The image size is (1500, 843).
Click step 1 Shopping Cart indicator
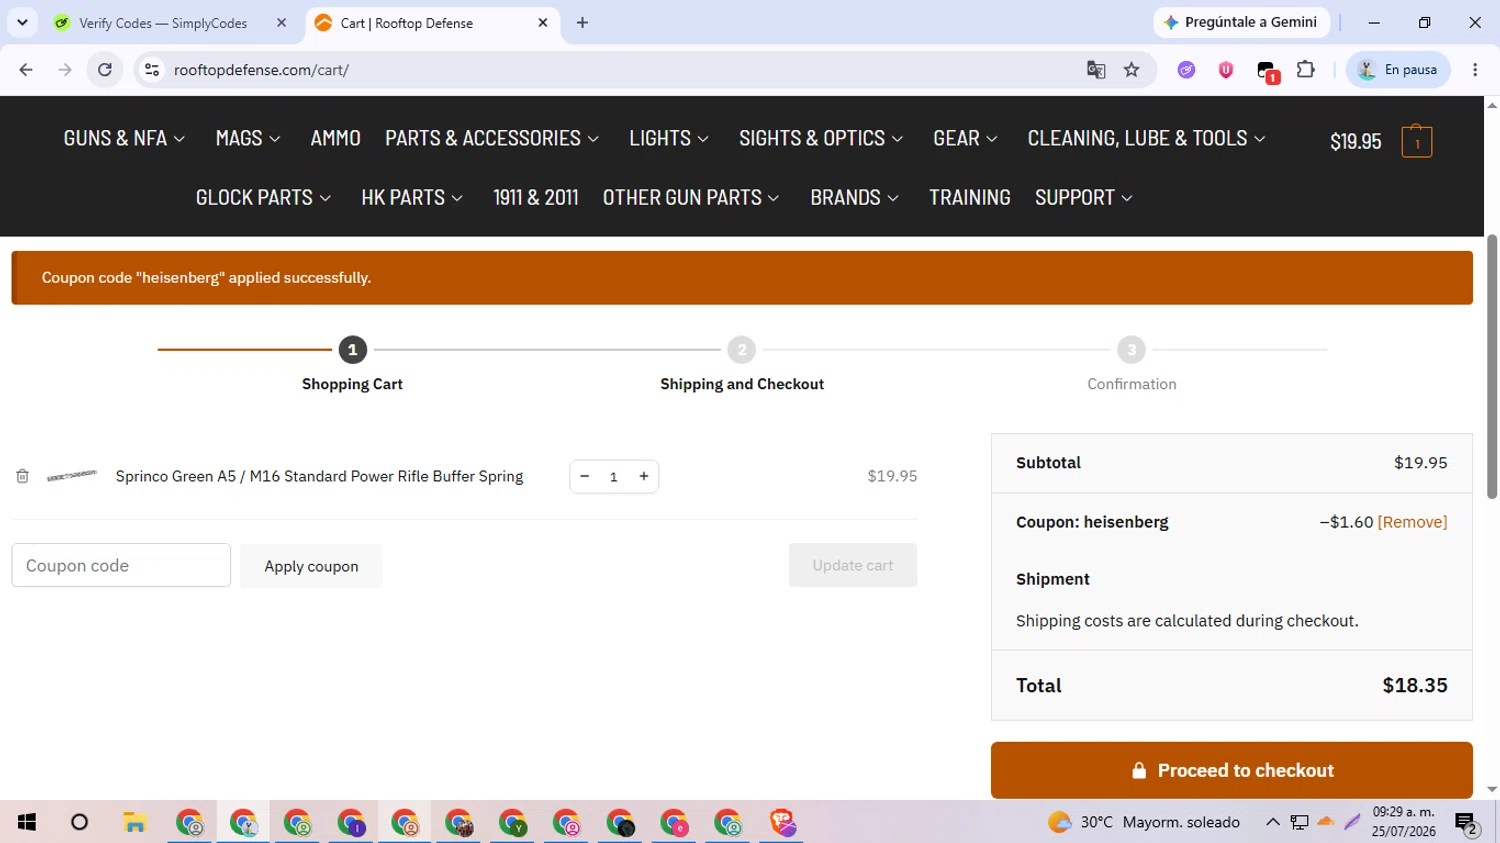[x=352, y=350]
